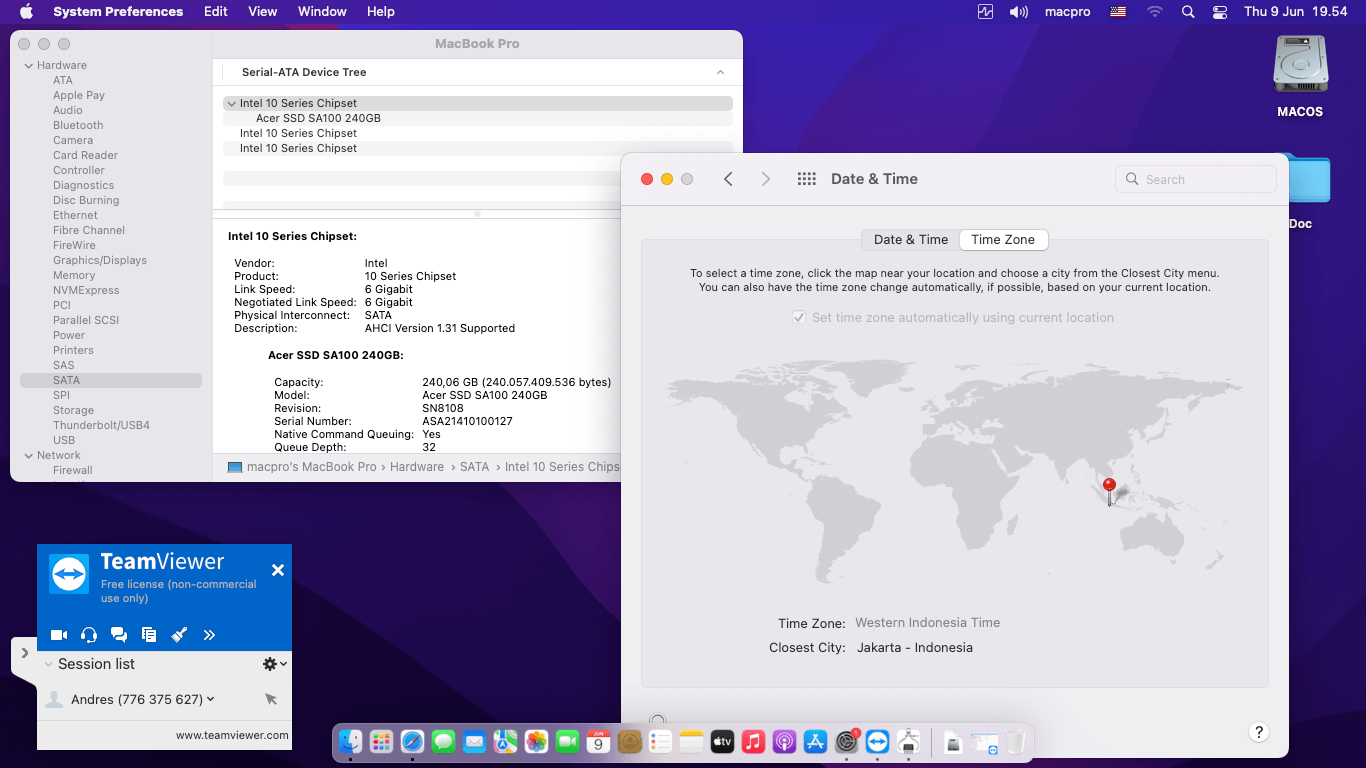The height and width of the screenshot is (768, 1366).
Task: Open the MACOS drive desktop icon
Action: [x=1300, y=77]
